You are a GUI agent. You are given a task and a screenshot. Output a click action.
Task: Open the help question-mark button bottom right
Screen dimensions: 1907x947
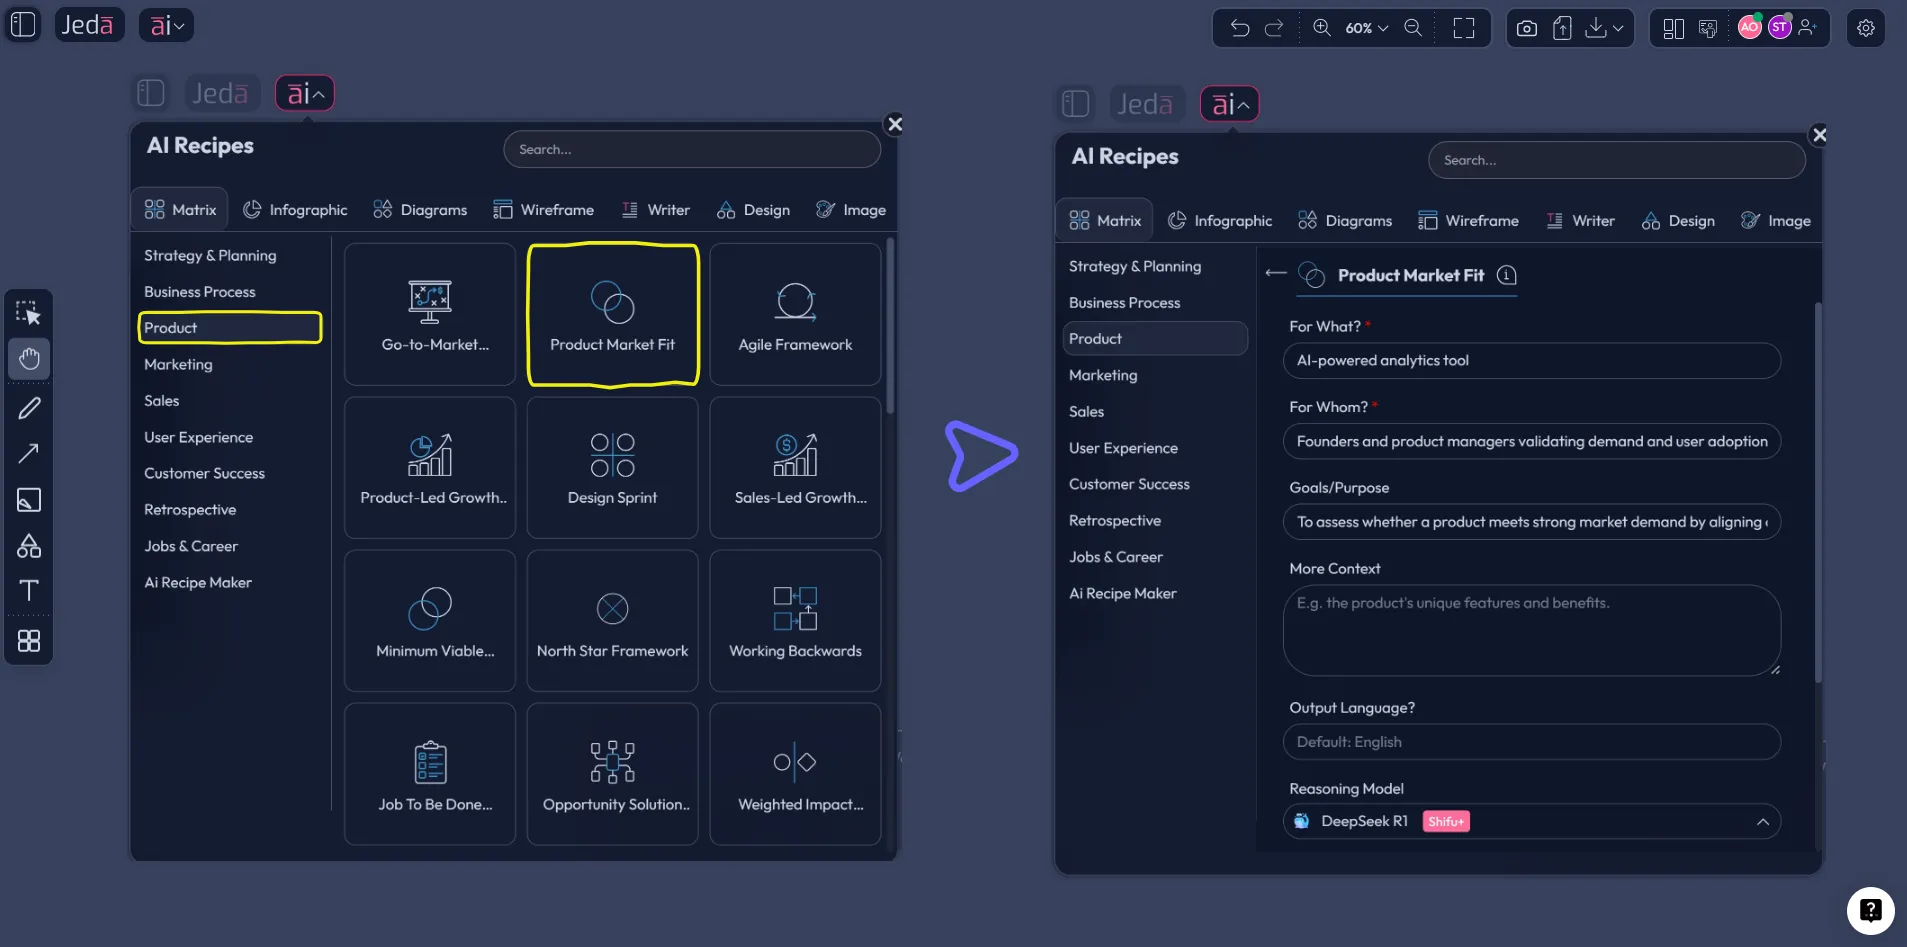(x=1870, y=911)
